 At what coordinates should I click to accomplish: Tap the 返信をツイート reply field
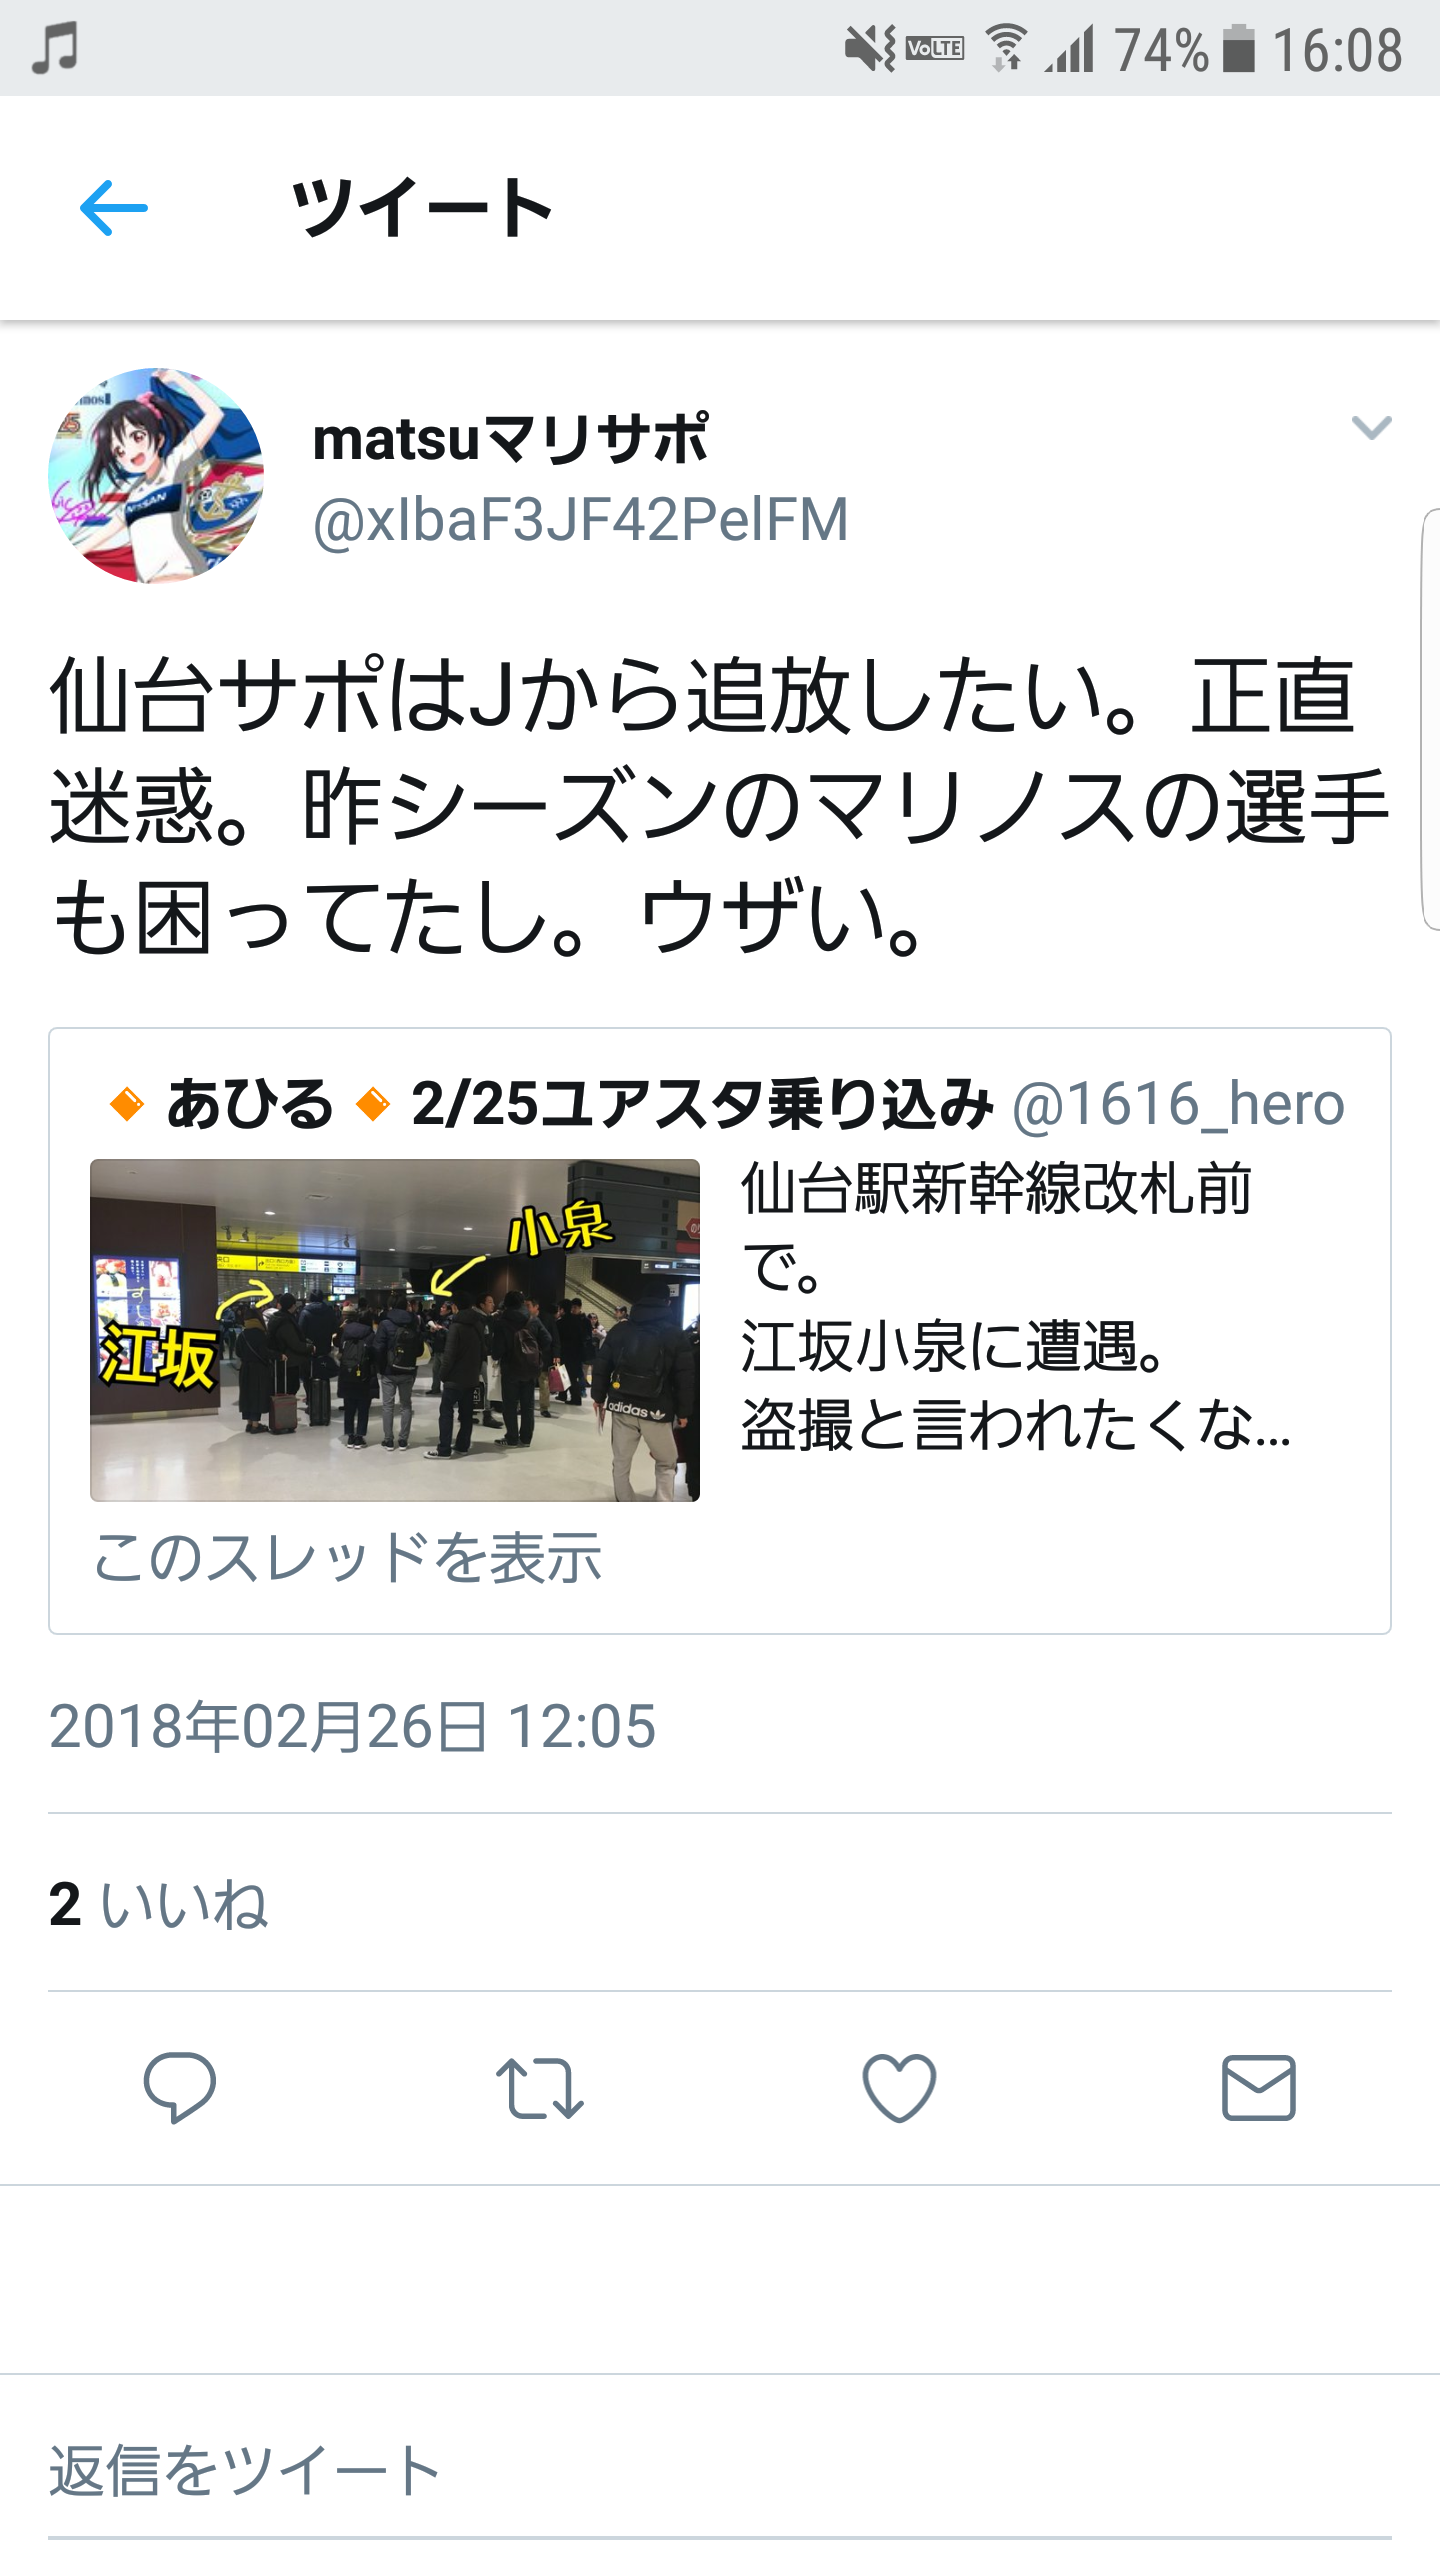[720, 2470]
